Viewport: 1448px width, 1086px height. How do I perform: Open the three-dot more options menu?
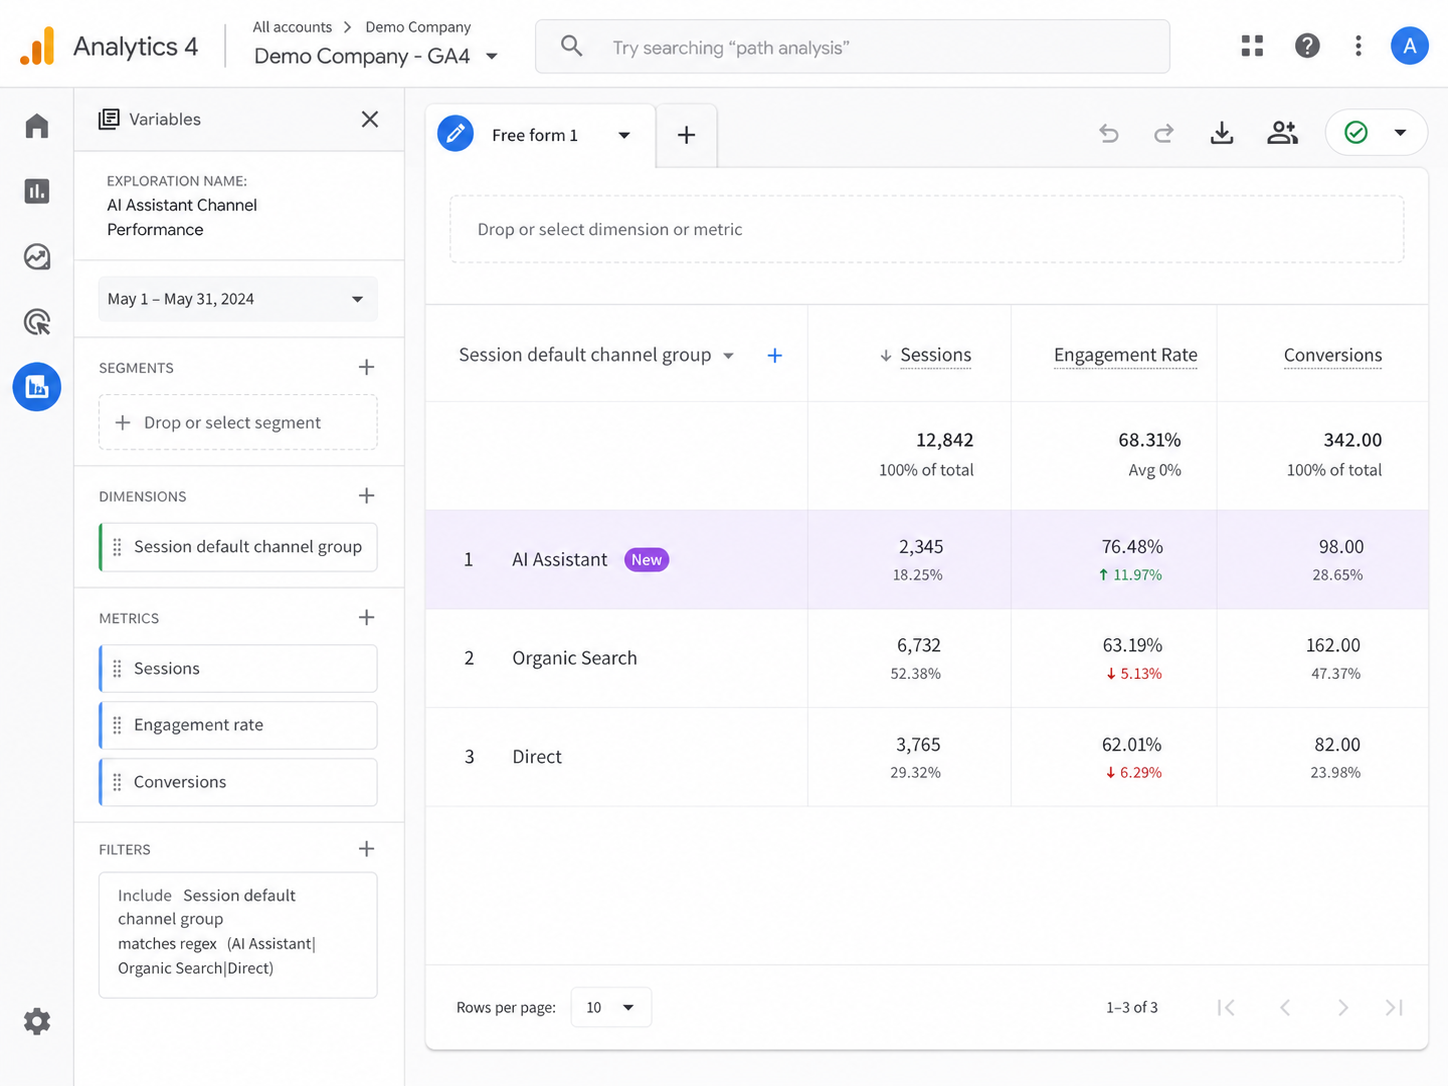point(1358,46)
